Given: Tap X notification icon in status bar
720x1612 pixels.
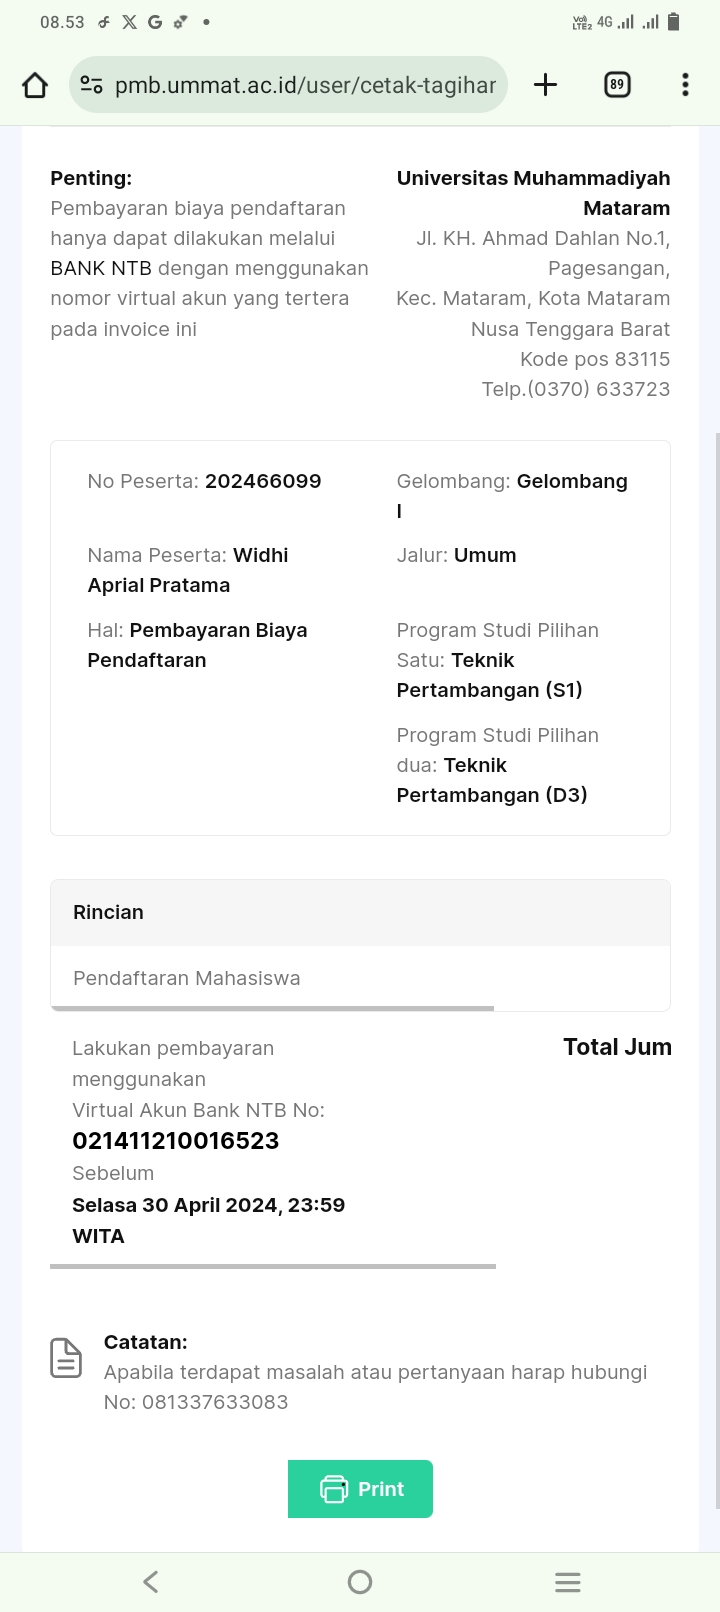Looking at the screenshot, I should (x=129, y=22).
